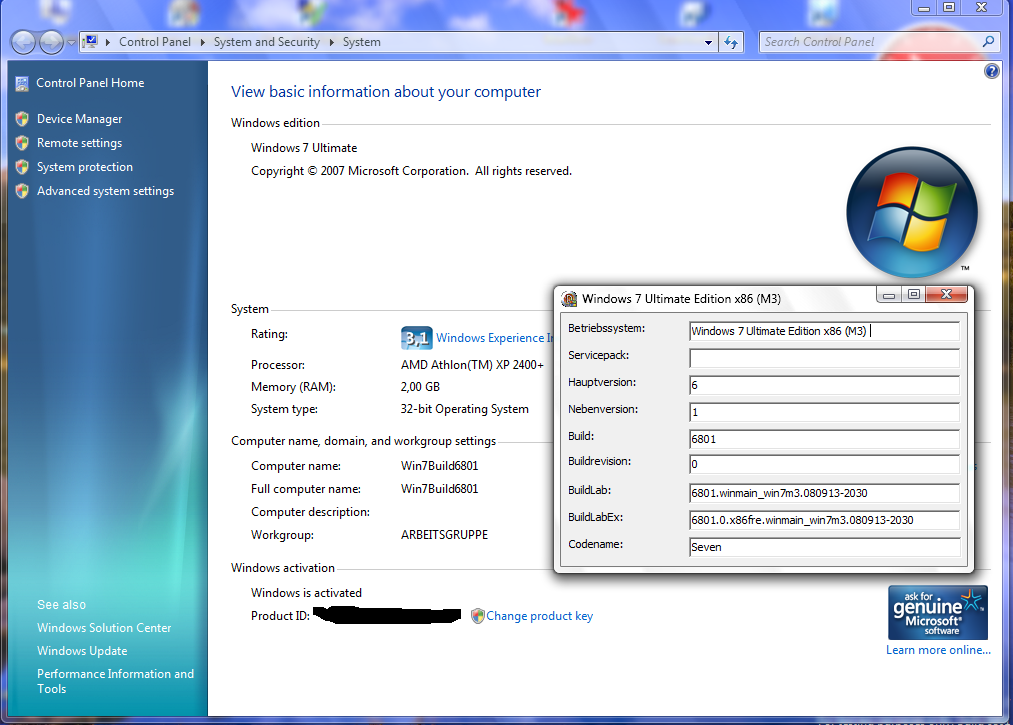Click the shield icon beside Remote settings
Viewport: 1013px width, 725px height.
[x=22, y=143]
